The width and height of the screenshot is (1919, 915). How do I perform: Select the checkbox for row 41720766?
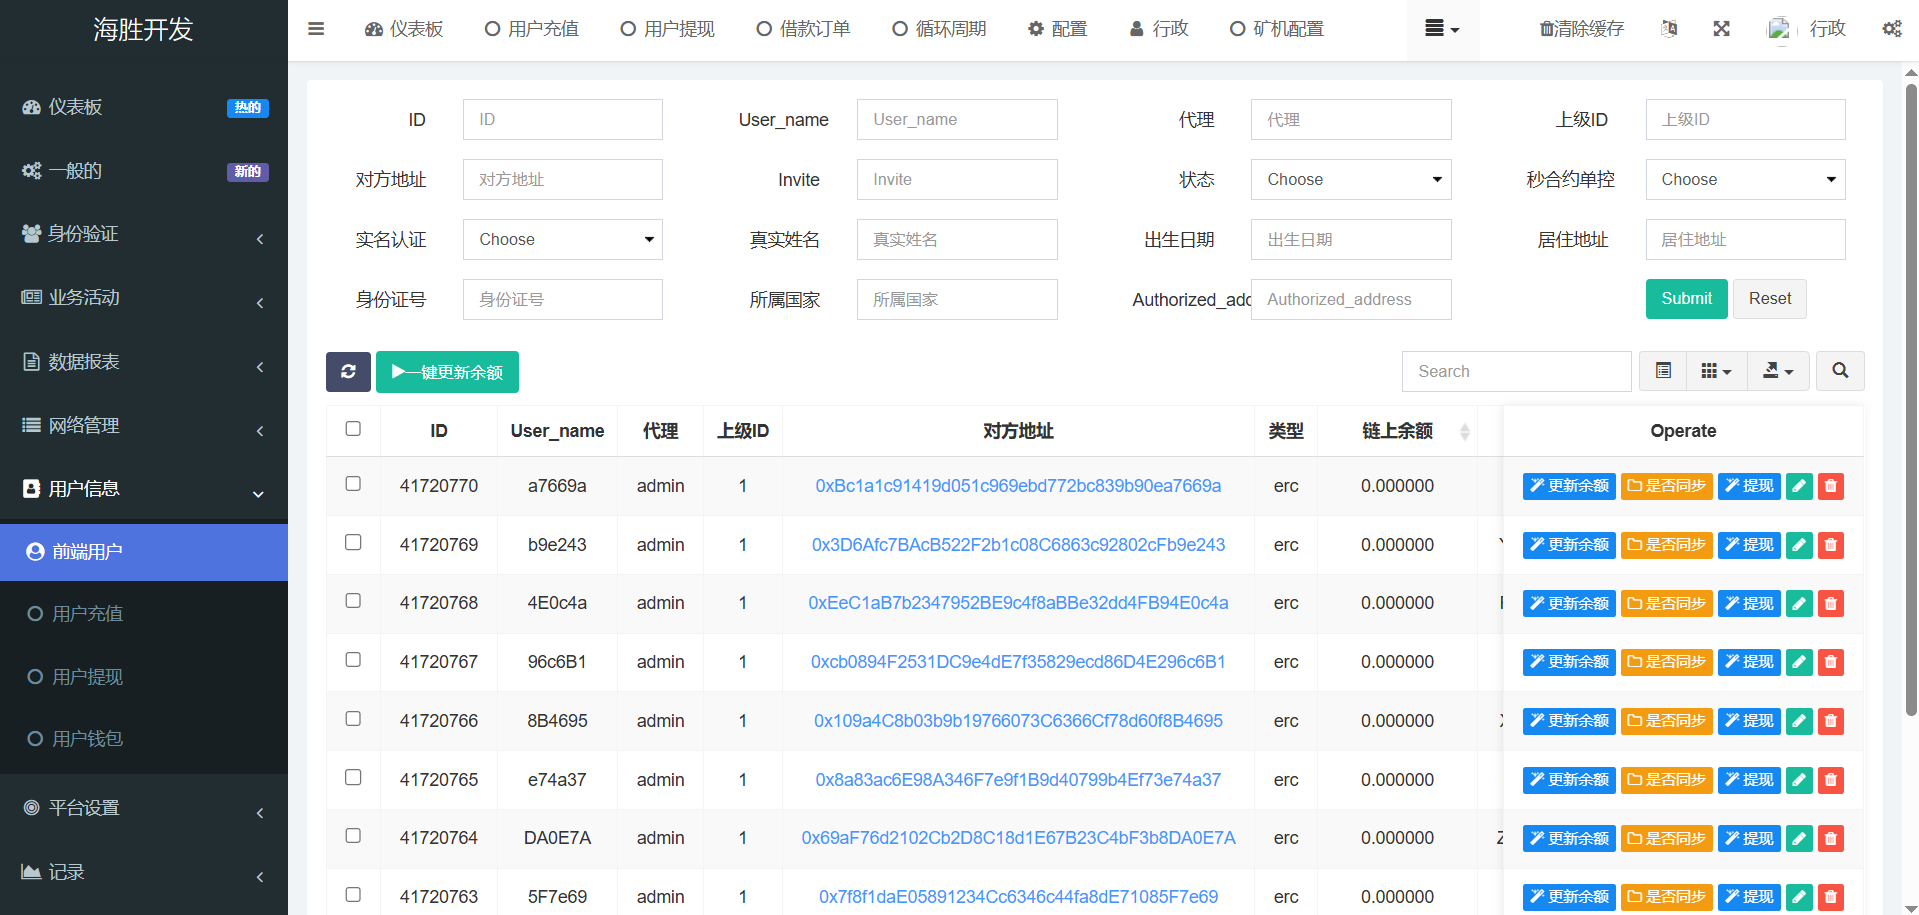(353, 719)
